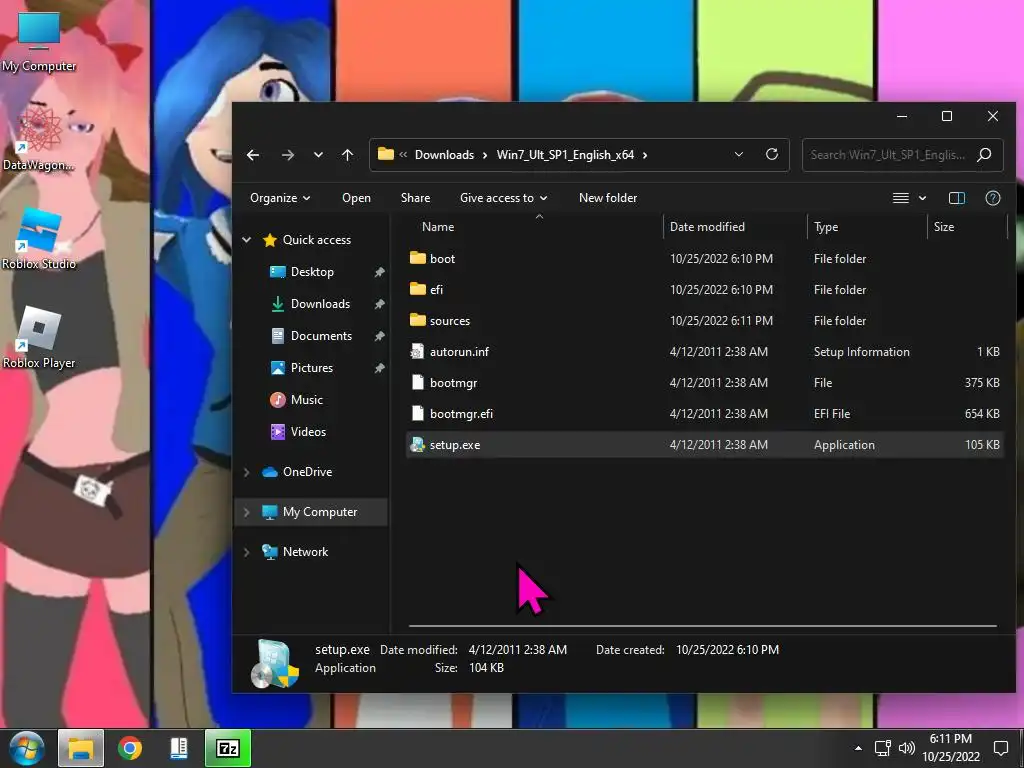Click Downloads in address breadcrumb
The image size is (1024, 768).
[445, 155]
